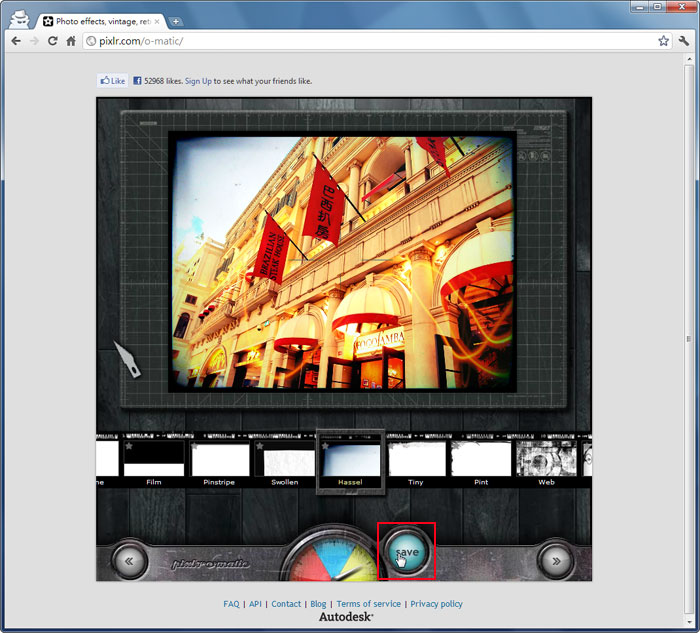
Task: Reload the page with the refresh icon
Action: click(x=53, y=41)
